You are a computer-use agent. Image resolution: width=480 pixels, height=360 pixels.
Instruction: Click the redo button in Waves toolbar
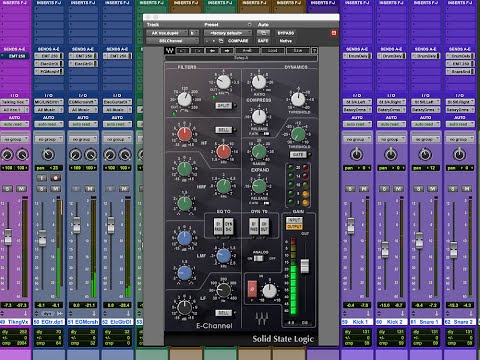198,51
